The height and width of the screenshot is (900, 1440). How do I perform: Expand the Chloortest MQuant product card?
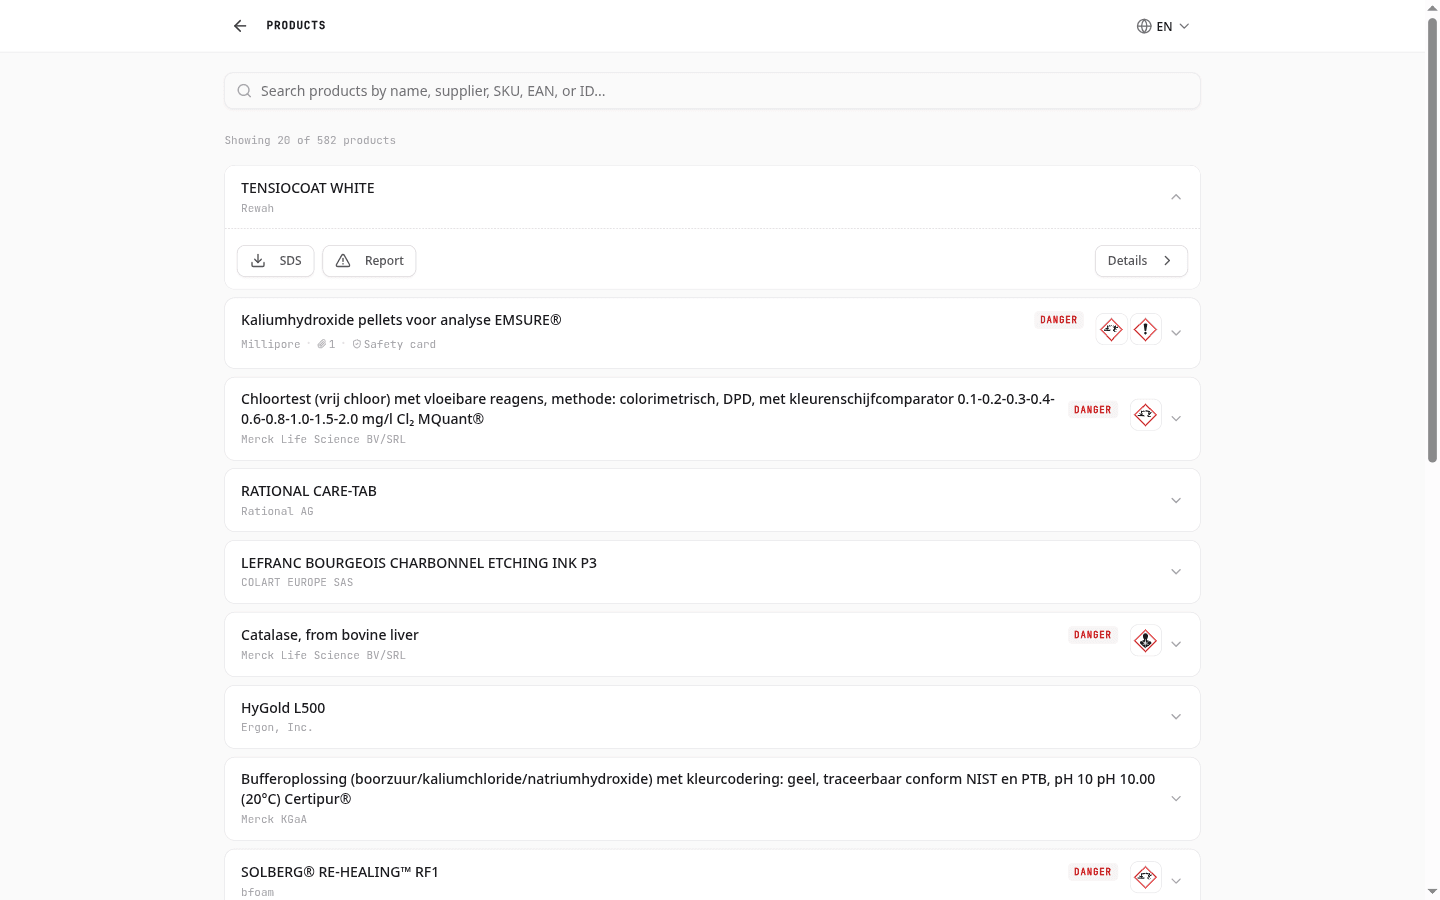coord(1176,419)
